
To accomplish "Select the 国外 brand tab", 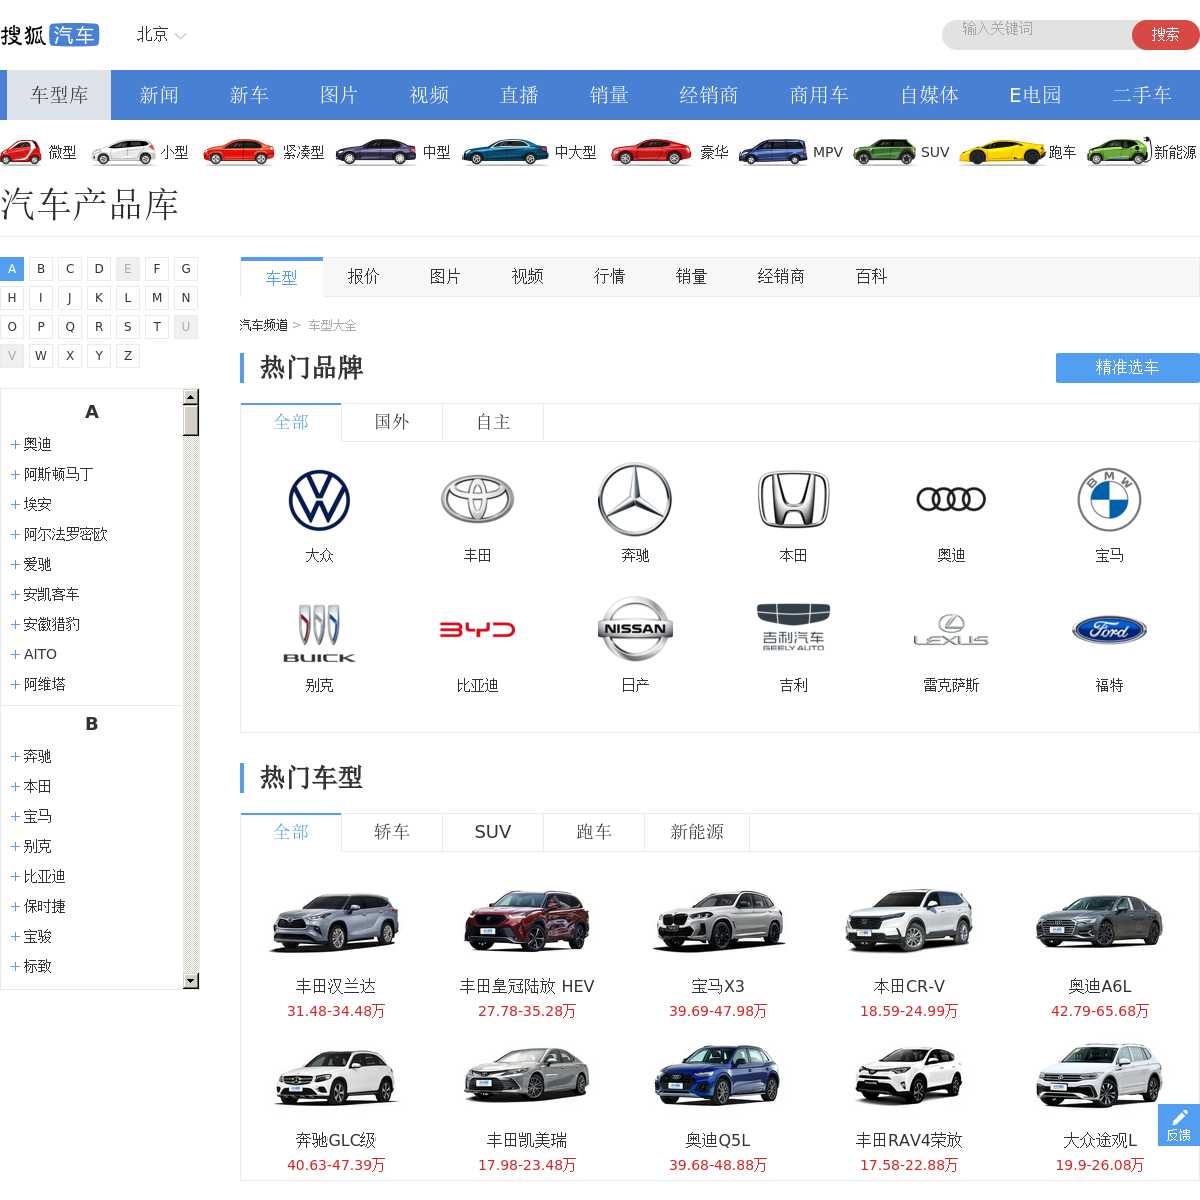I will click(x=392, y=422).
